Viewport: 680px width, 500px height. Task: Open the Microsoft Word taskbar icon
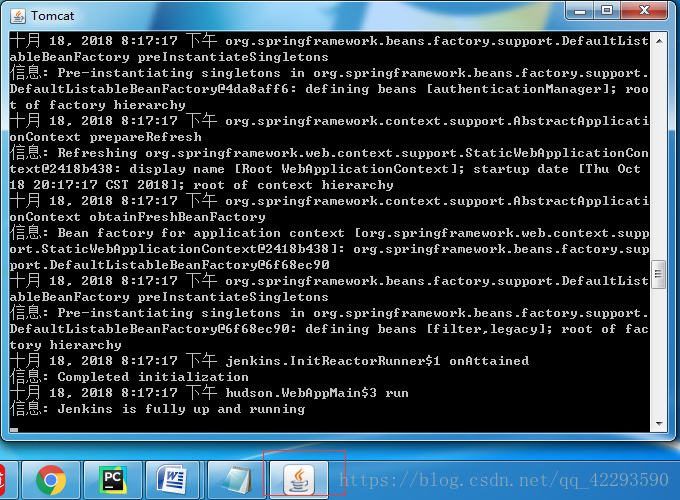[172, 480]
